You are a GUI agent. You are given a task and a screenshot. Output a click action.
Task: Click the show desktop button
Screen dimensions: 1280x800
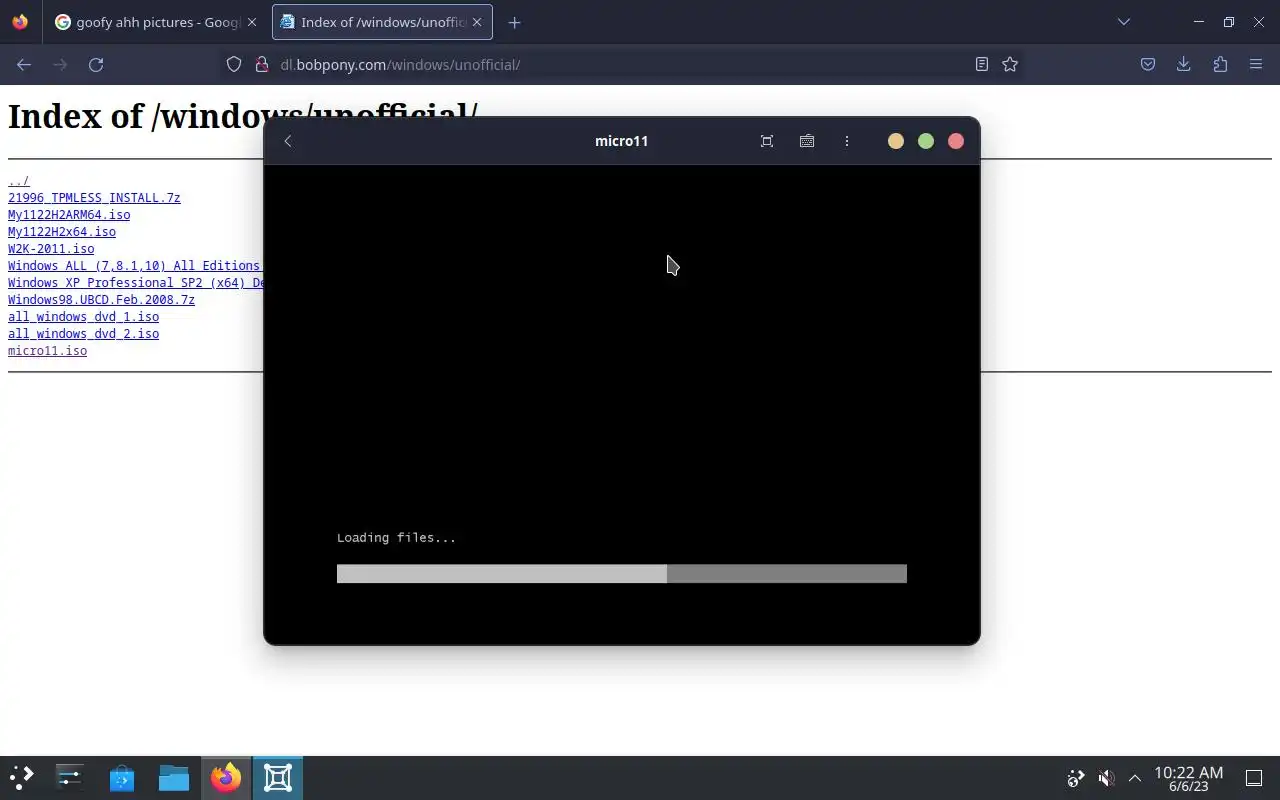point(1254,778)
